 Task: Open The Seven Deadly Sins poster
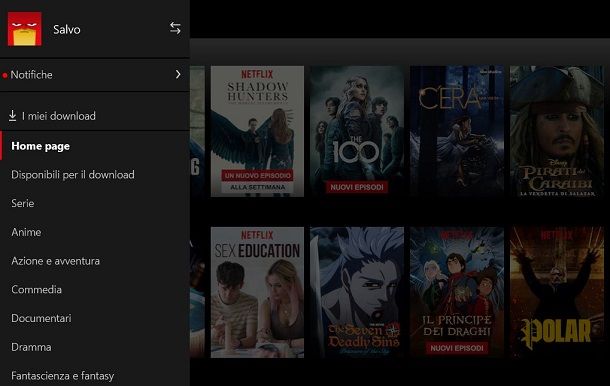point(357,292)
